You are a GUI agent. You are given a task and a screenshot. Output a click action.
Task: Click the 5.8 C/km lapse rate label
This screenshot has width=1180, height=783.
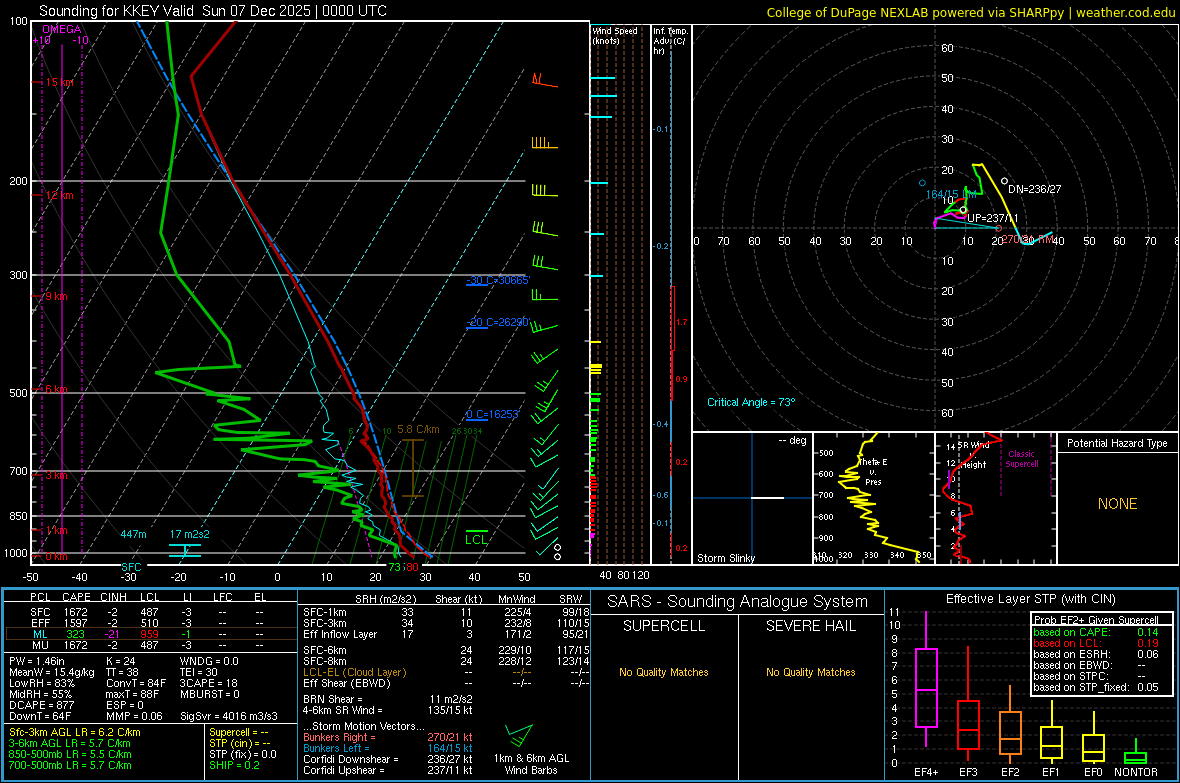click(418, 429)
